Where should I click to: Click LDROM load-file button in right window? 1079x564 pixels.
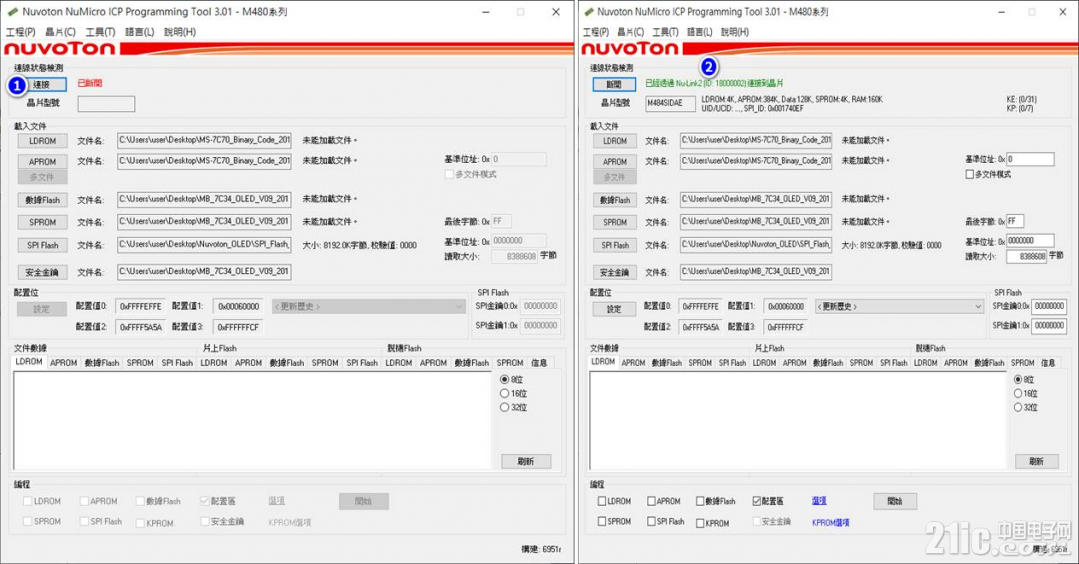tap(615, 140)
